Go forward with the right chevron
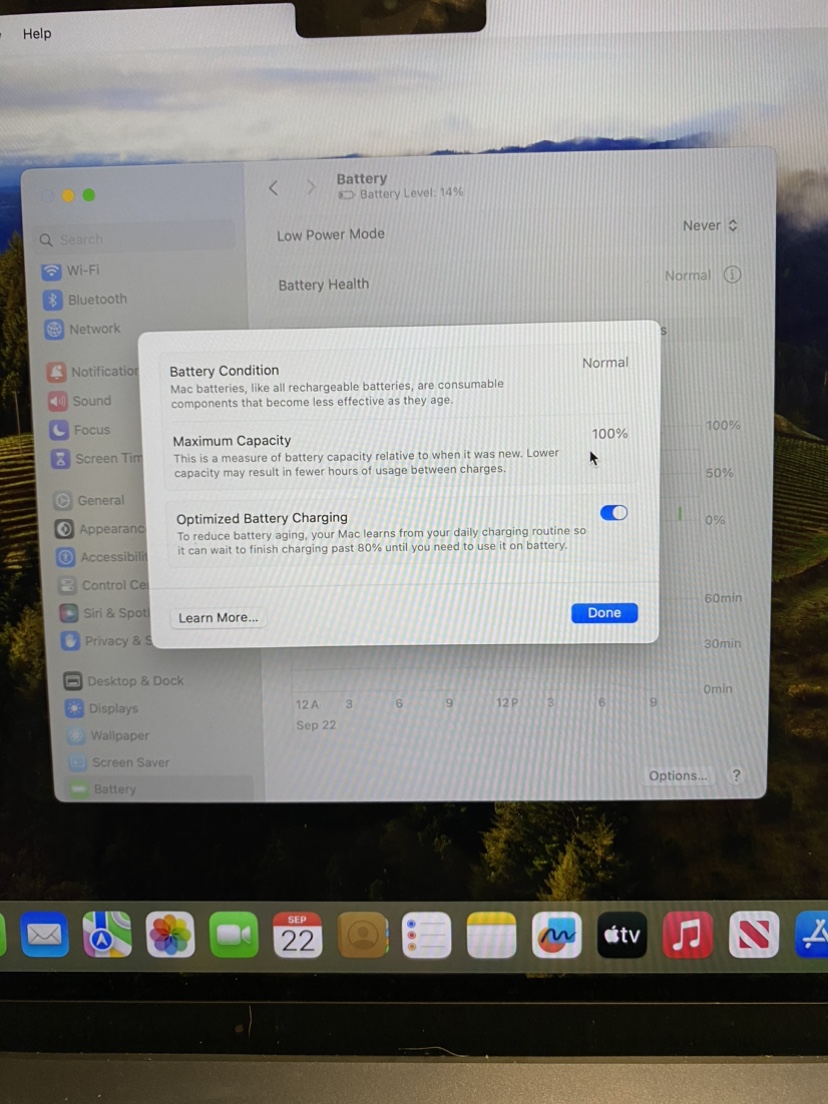This screenshot has height=1104, width=828. (x=310, y=188)
